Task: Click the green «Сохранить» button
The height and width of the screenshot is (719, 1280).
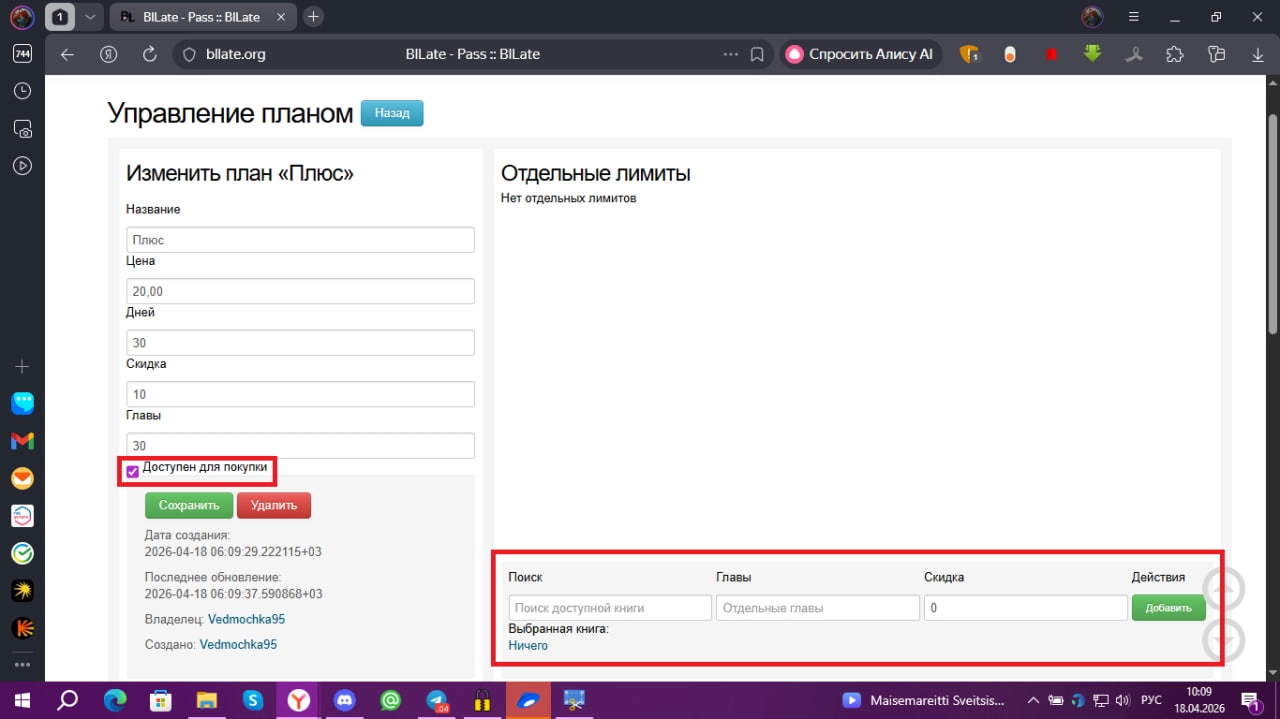Action: [x=189, y=505]
